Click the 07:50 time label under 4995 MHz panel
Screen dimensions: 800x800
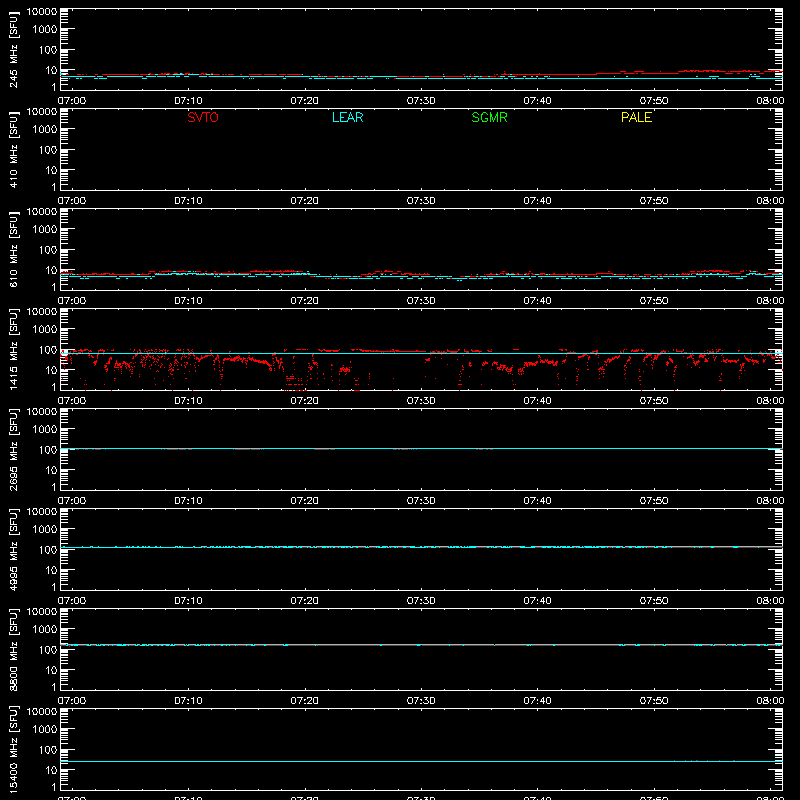click(654, 601)
